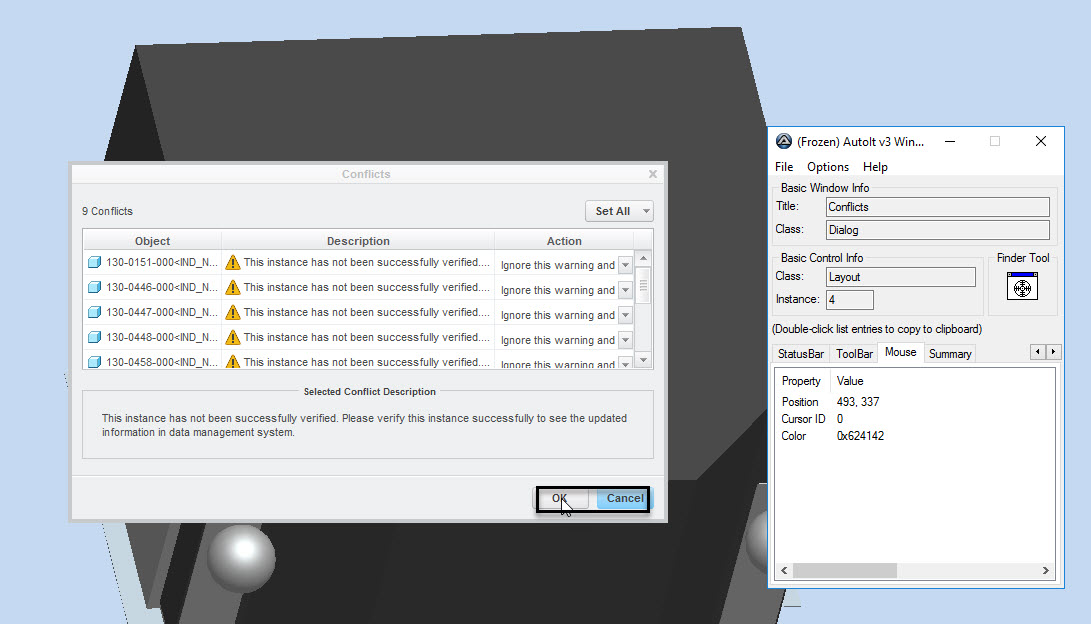The image size is (1091, 624).
Task: Click the warning triangle in the 130-0447-000 row
Action: [x=233, y=313]
